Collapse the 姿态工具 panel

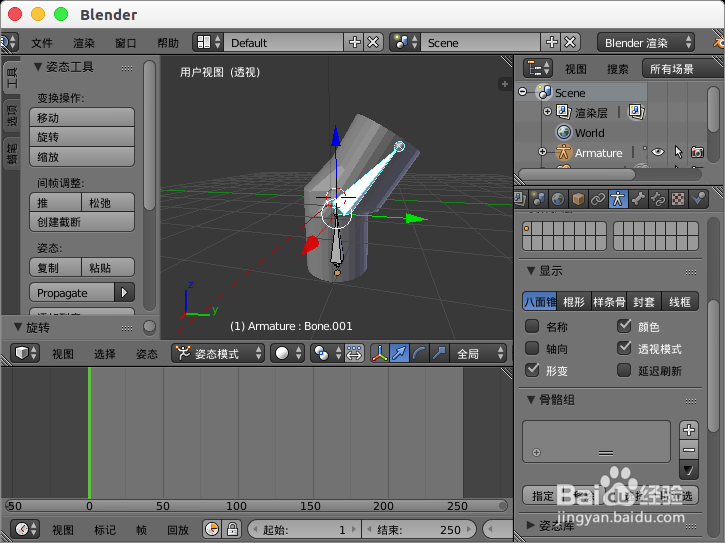tap(38, 67)
